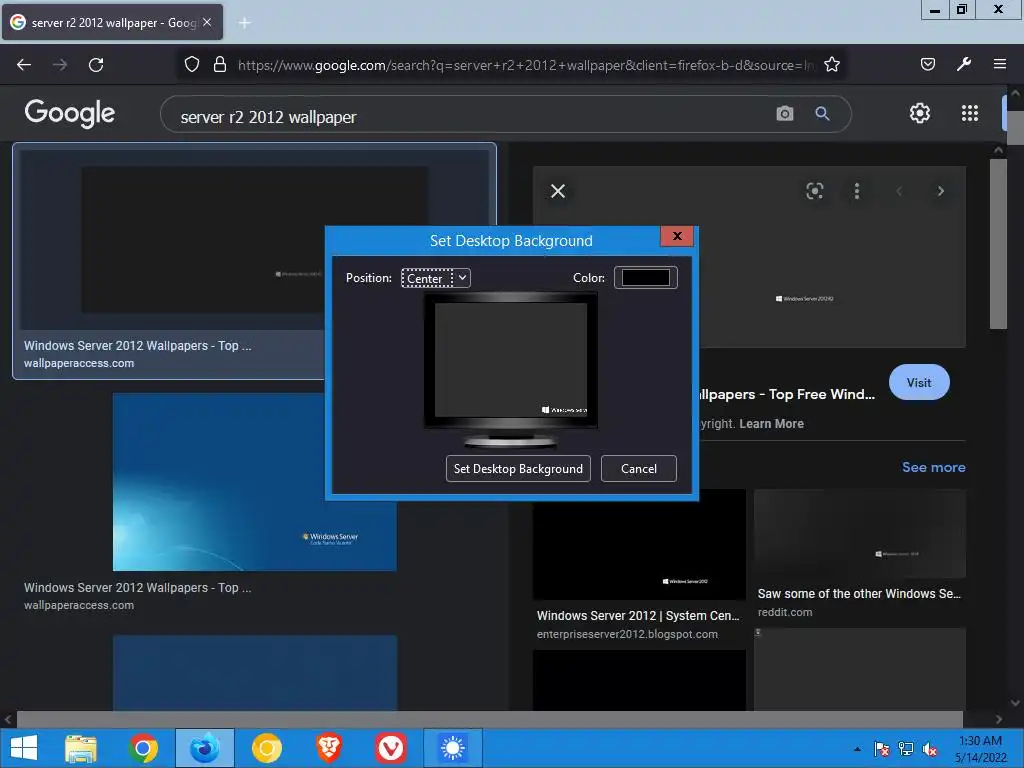Viewport: 1024px width, 768px height.
Task: Switch to Firefox in the taskbar
Action: (204, 748)
